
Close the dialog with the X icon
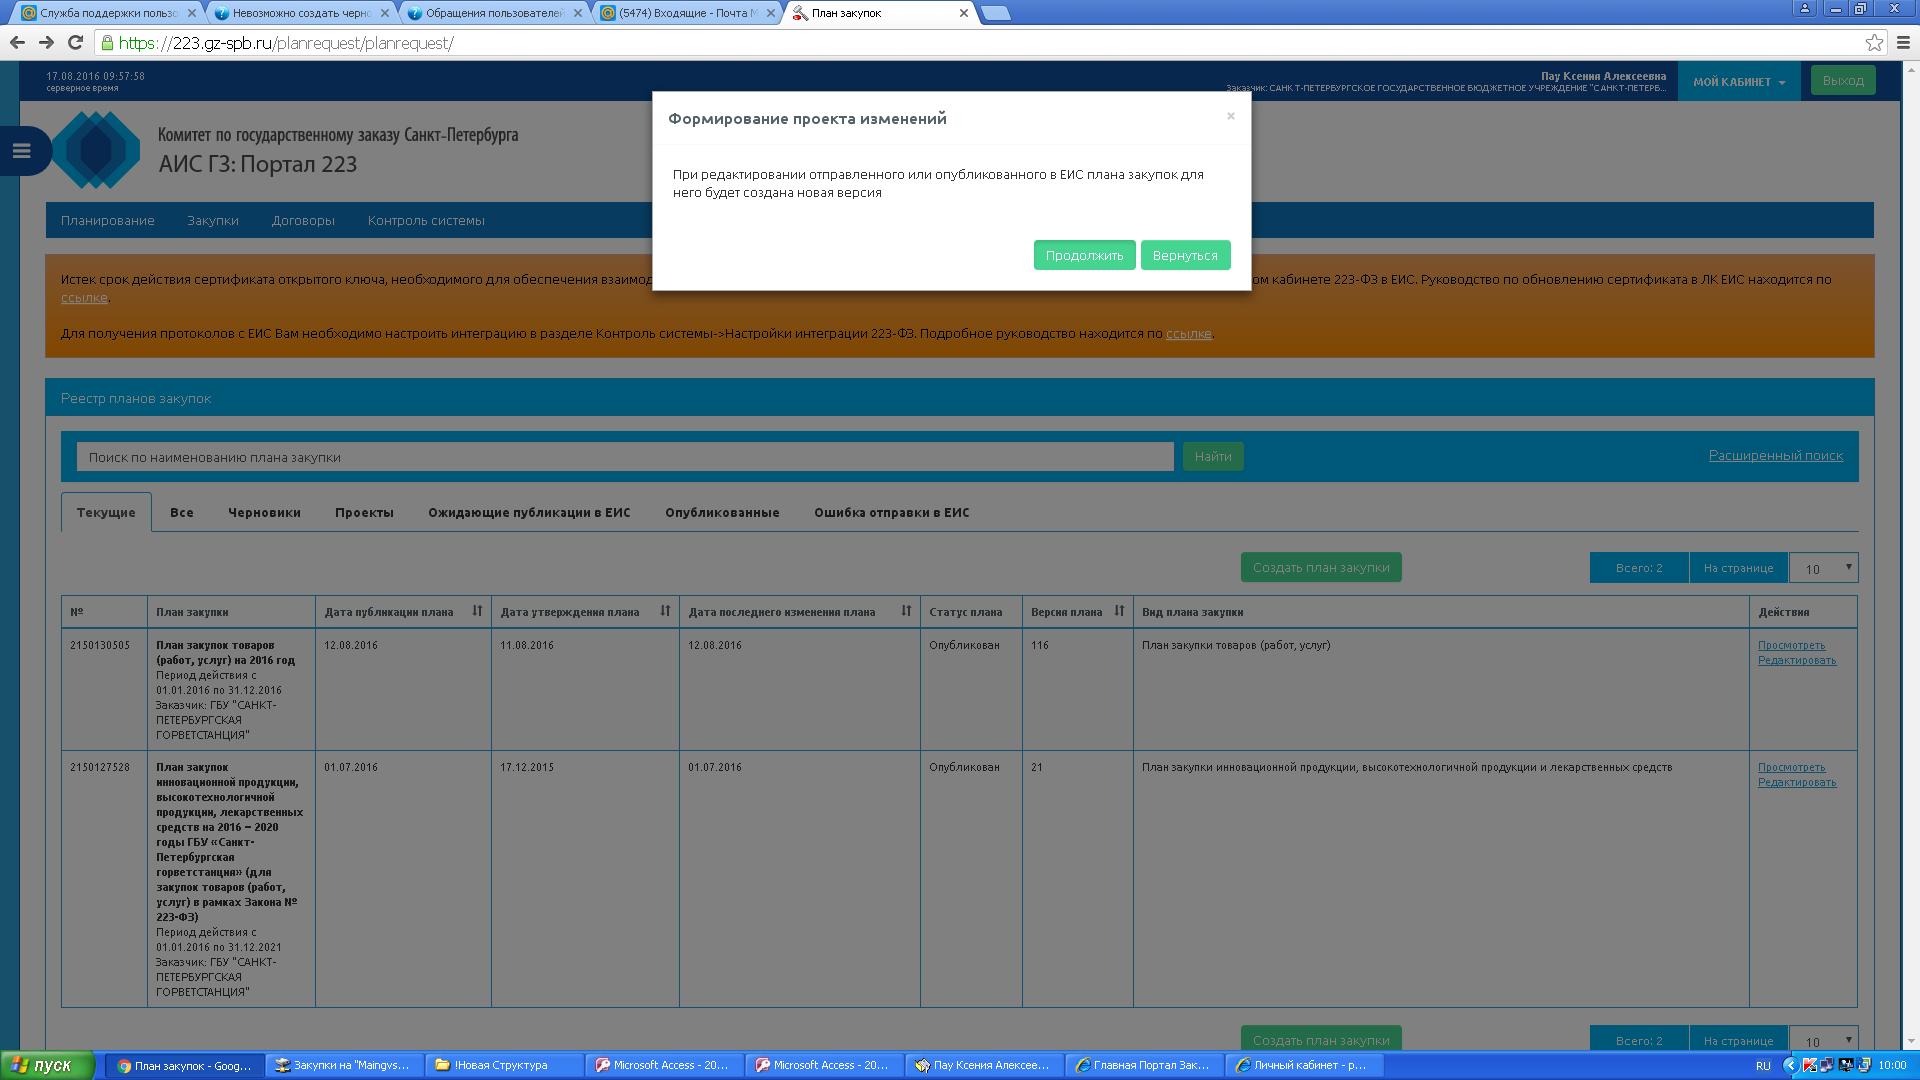tap(1230, 116)
